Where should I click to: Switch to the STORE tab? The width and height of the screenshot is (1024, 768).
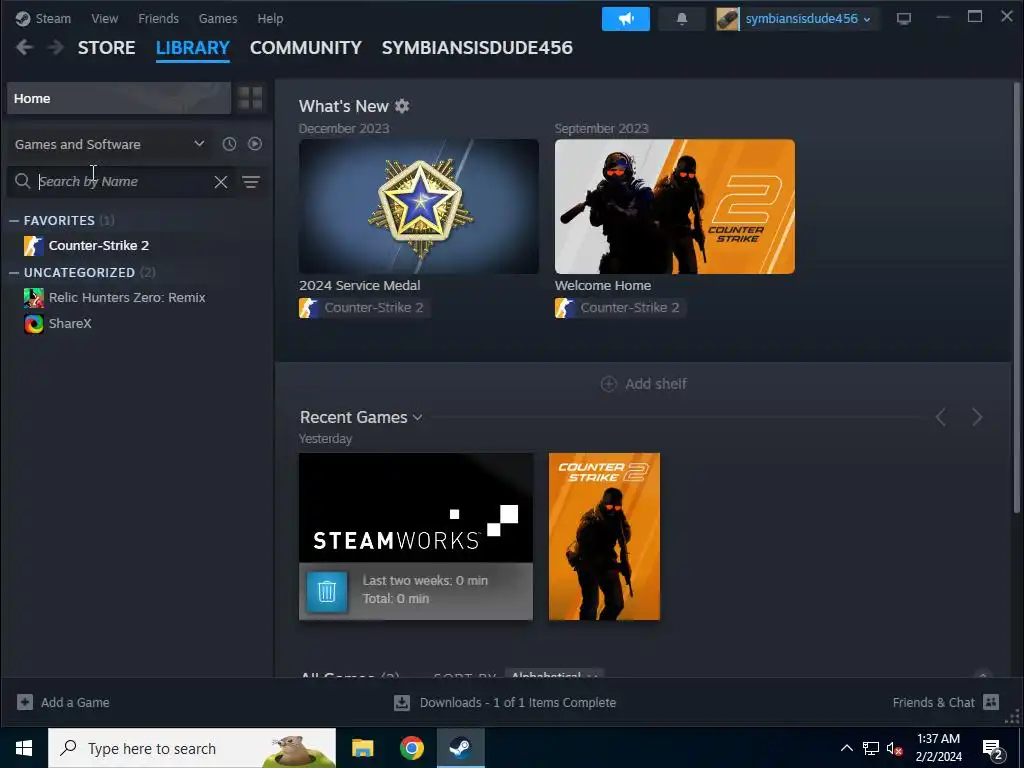click(106, 48)
